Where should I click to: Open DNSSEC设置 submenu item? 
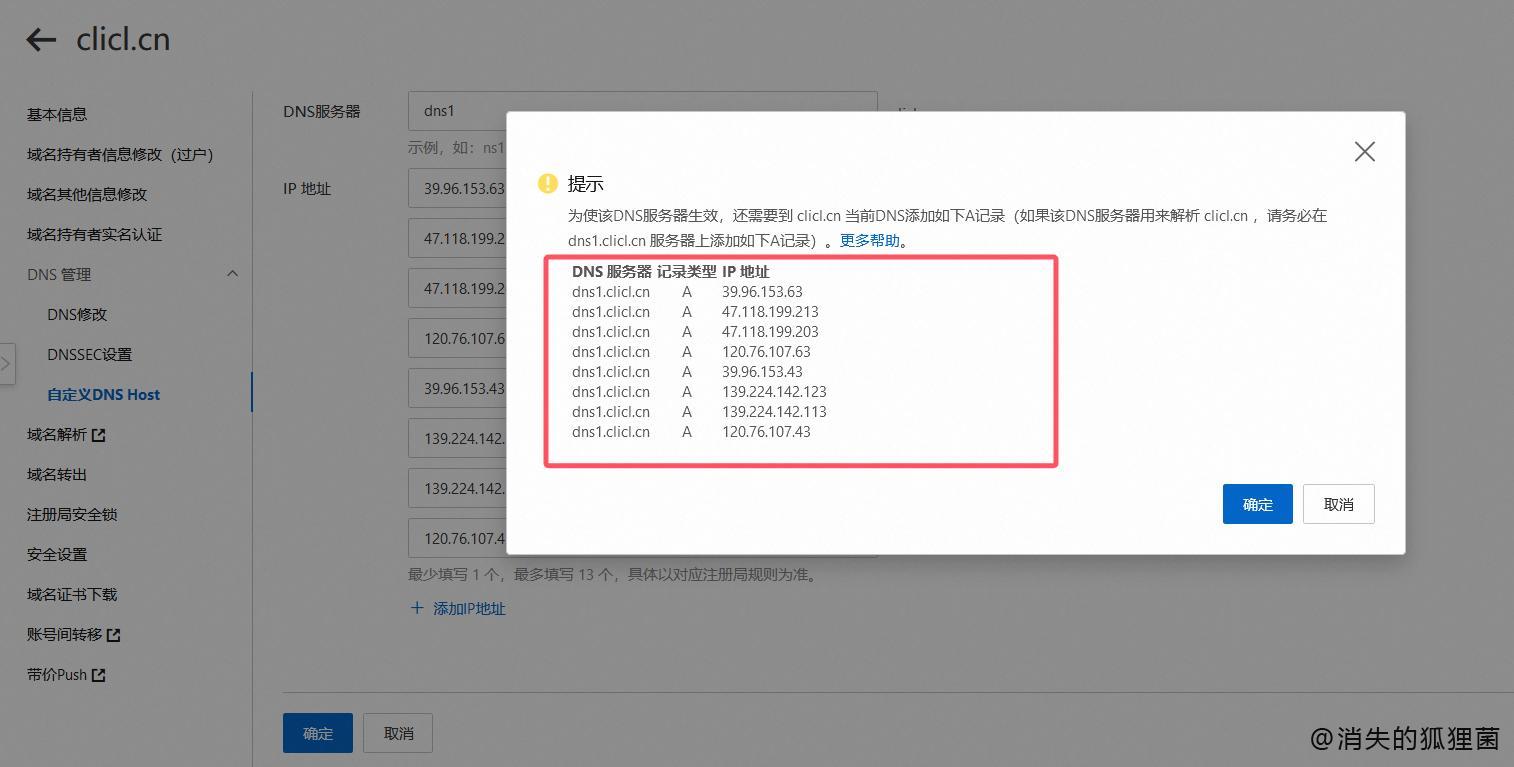click(x=89, y=355)
